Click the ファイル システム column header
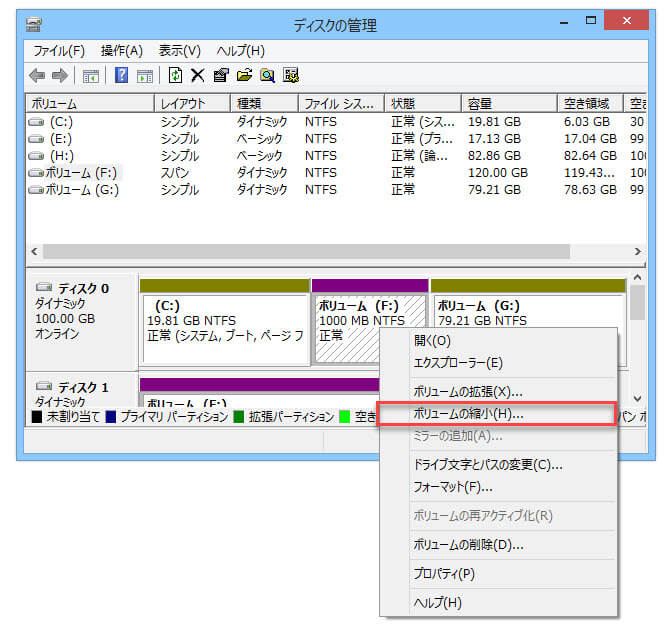Viewport: 667px width, 625px height. [340, 104]
